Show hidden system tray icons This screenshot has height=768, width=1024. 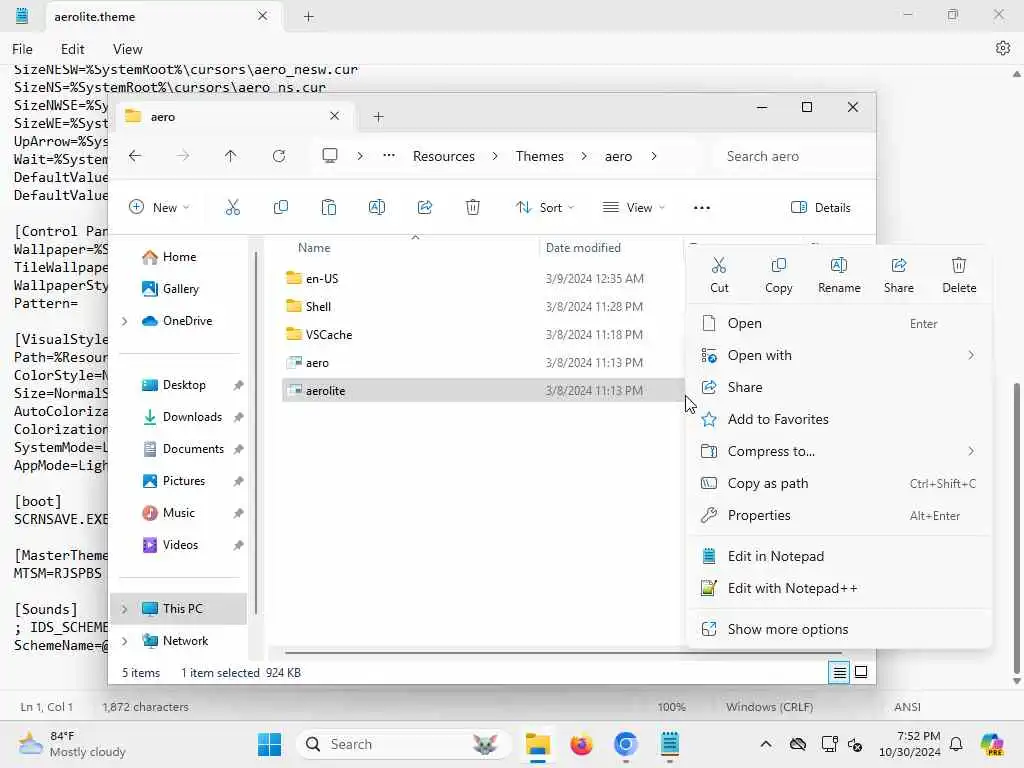coord(766,744)
